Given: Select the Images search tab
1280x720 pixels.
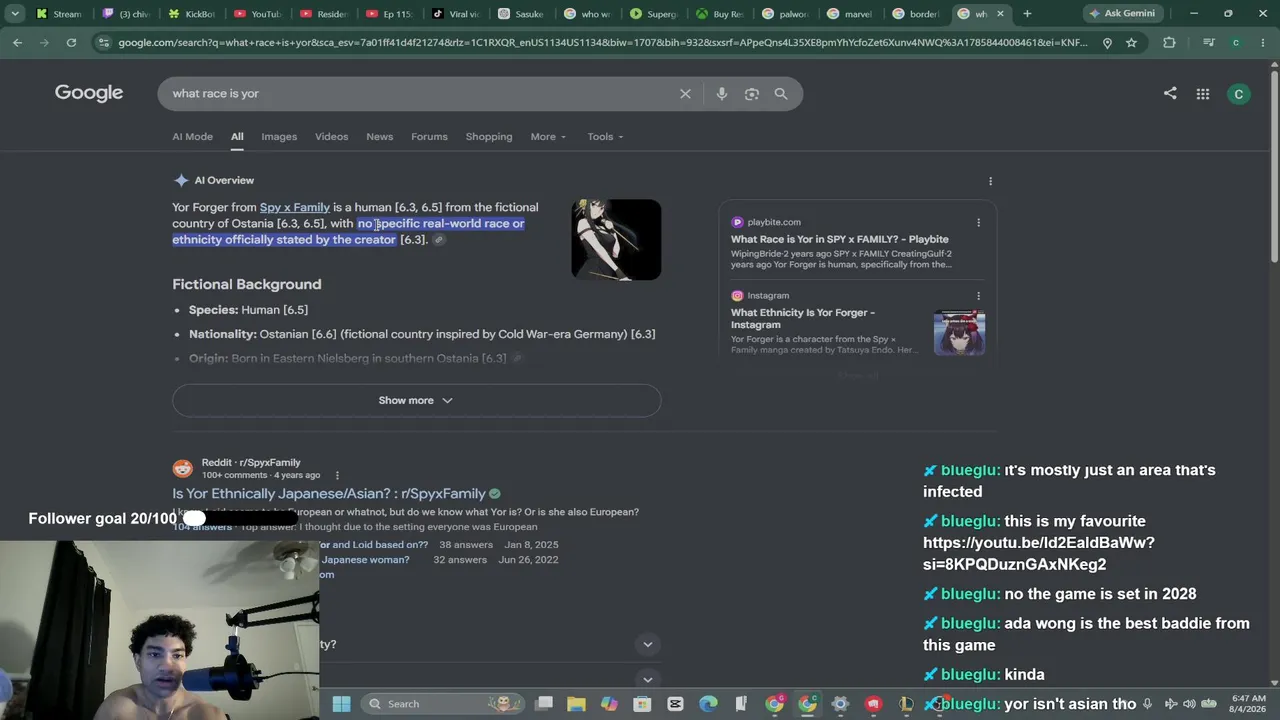Looking at the screenshot, I should [279, 137].
